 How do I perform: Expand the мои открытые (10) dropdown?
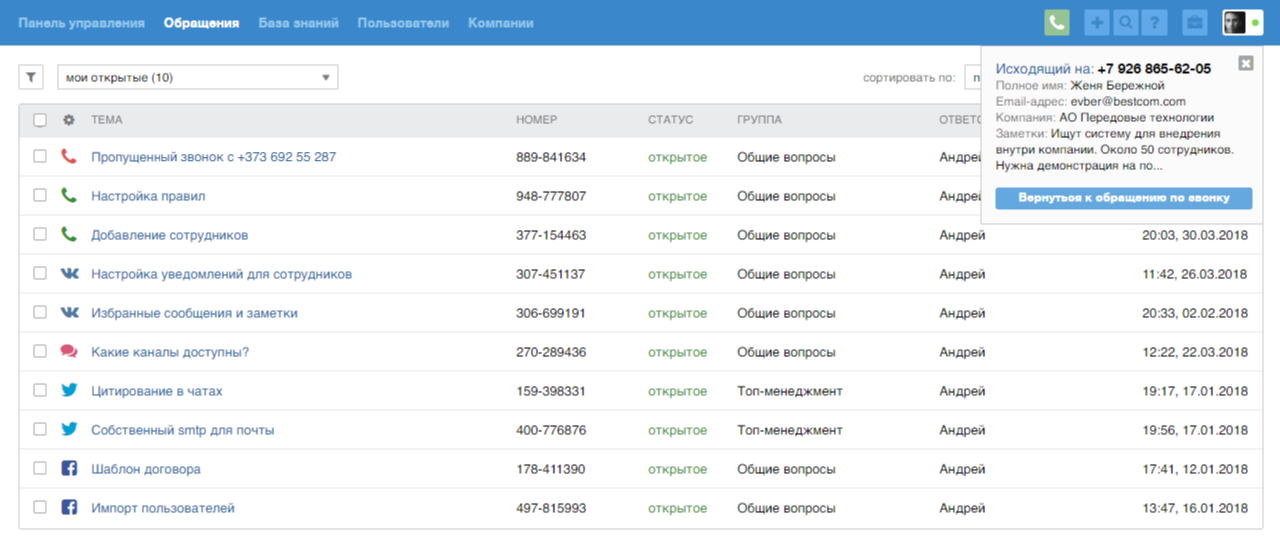(x=197, y=77)
